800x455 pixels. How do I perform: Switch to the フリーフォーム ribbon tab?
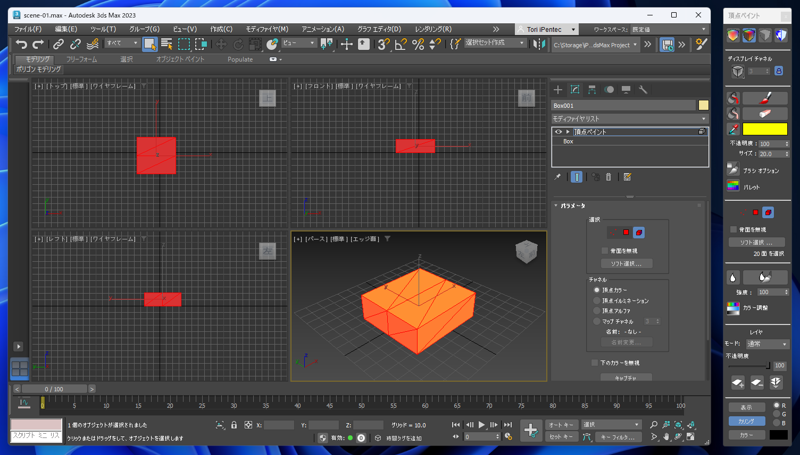82,59
